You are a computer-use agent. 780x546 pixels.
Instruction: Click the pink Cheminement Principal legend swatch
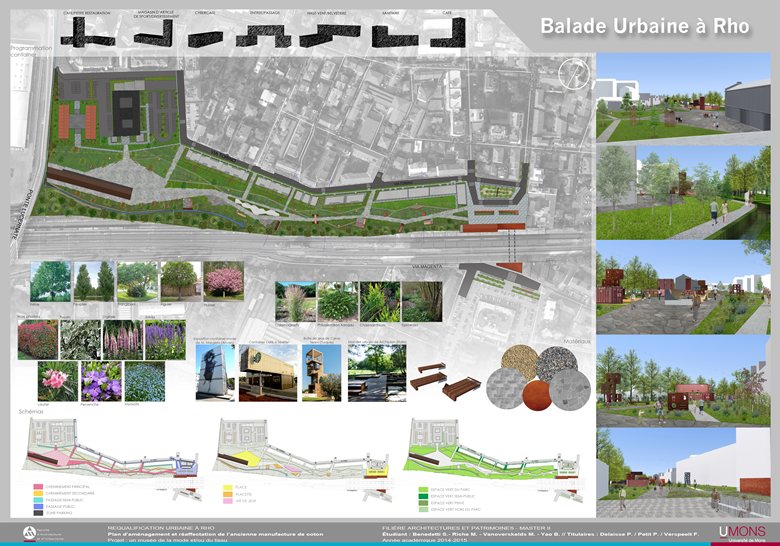[37, 487]
